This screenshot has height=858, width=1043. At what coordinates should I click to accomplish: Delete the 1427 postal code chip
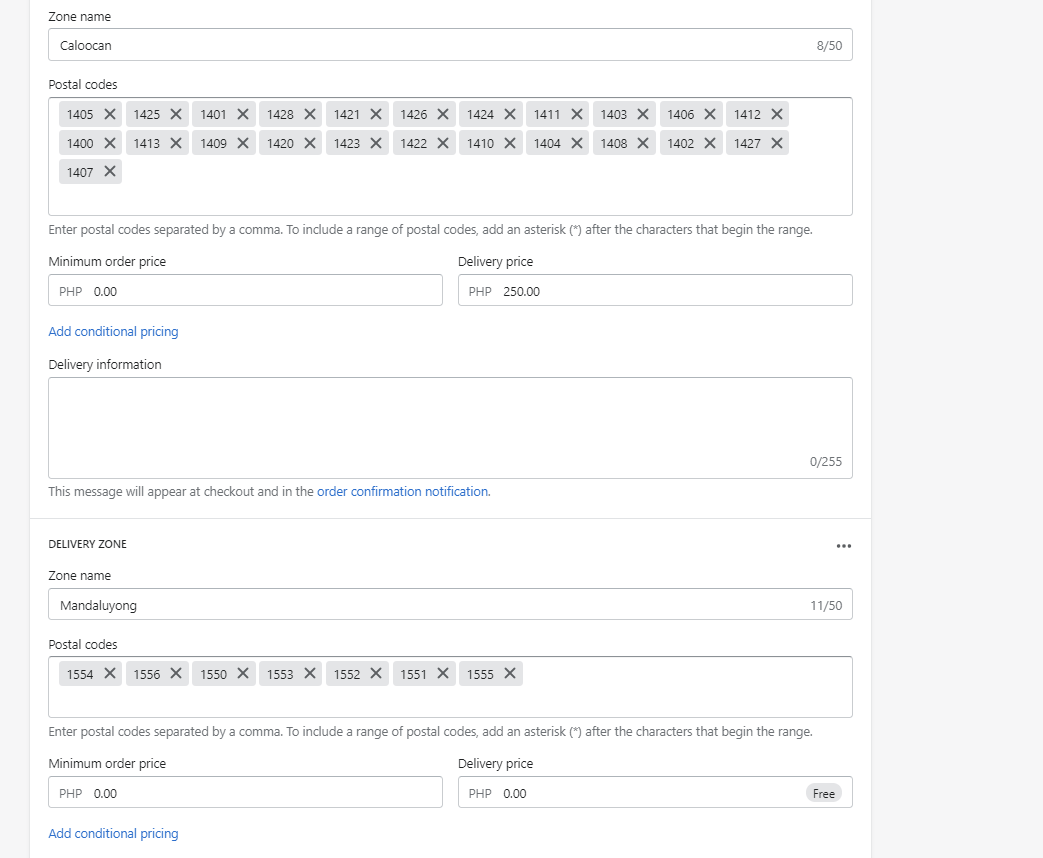(x=777, y=143)
